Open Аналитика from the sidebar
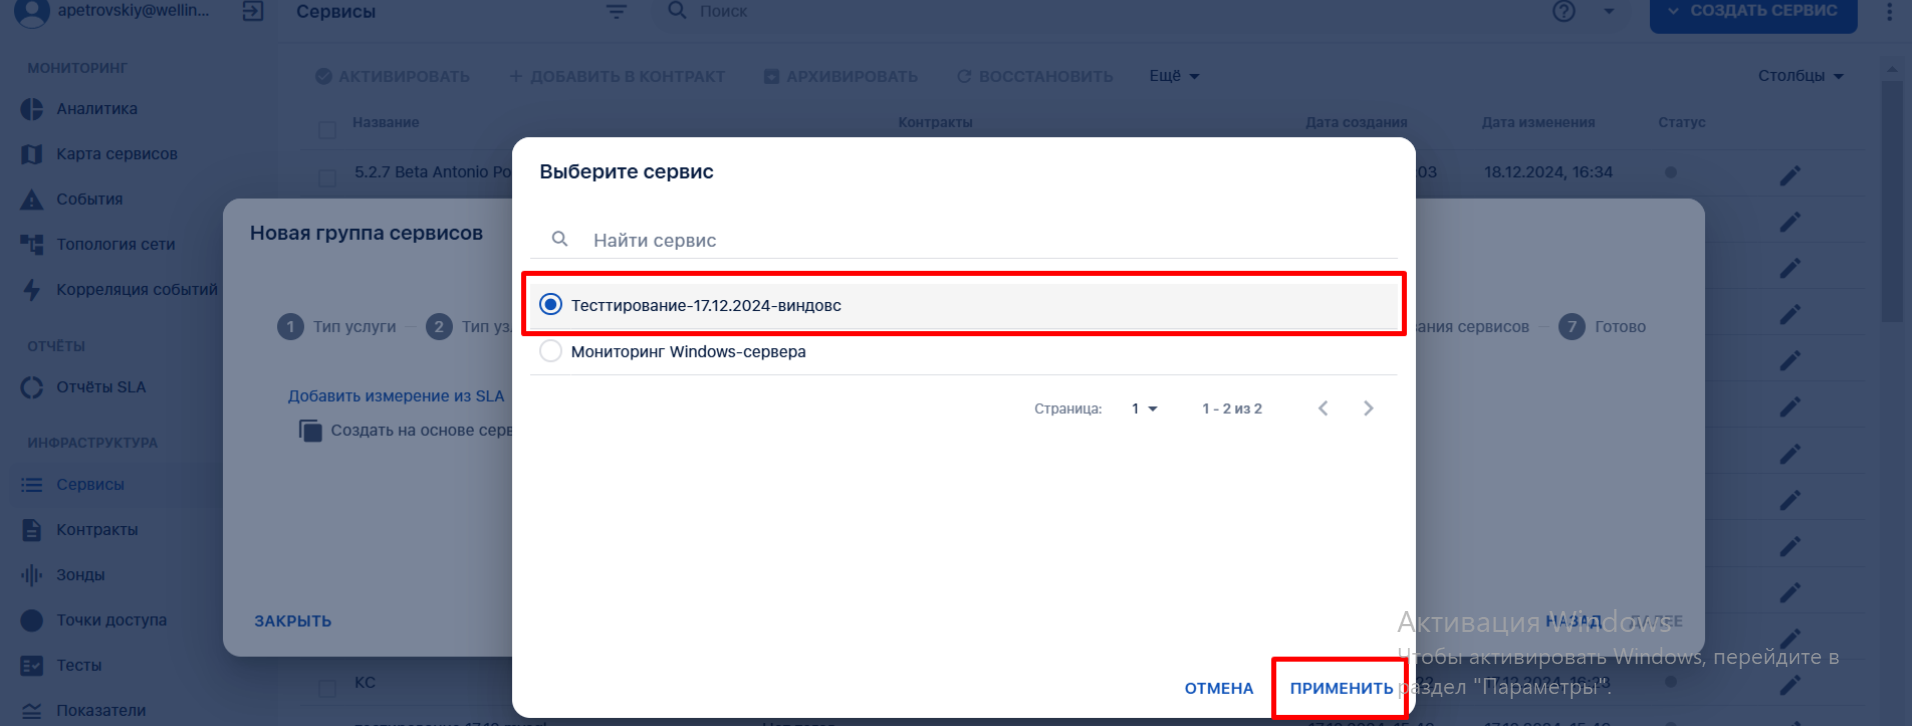The height and width of the screenshot is (726, 1912). point(96,109)
